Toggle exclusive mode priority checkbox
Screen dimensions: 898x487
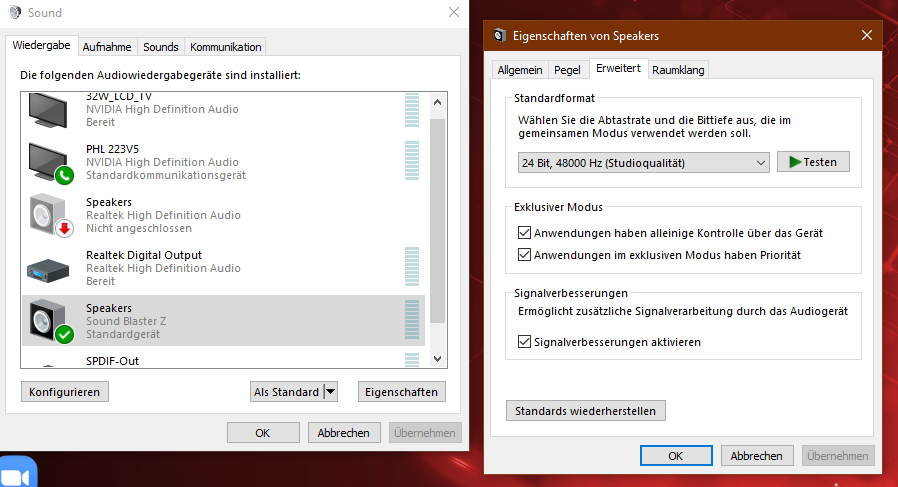(524, 254)
